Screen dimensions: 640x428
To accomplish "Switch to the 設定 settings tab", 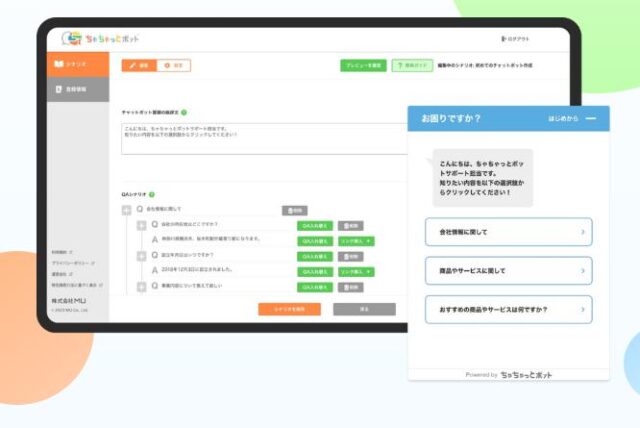I will coord(173,65).
